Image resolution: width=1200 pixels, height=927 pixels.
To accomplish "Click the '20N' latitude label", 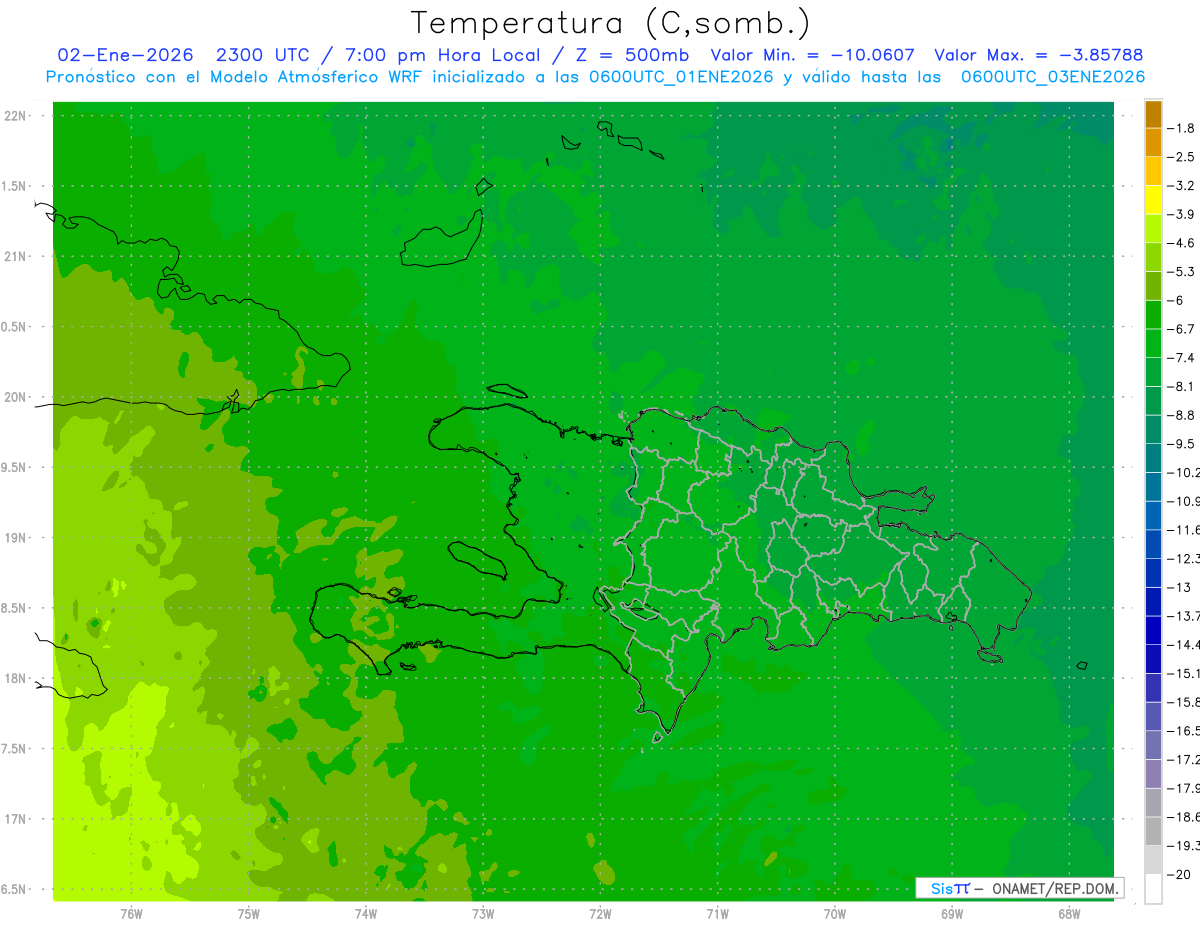I will [15, 397].
